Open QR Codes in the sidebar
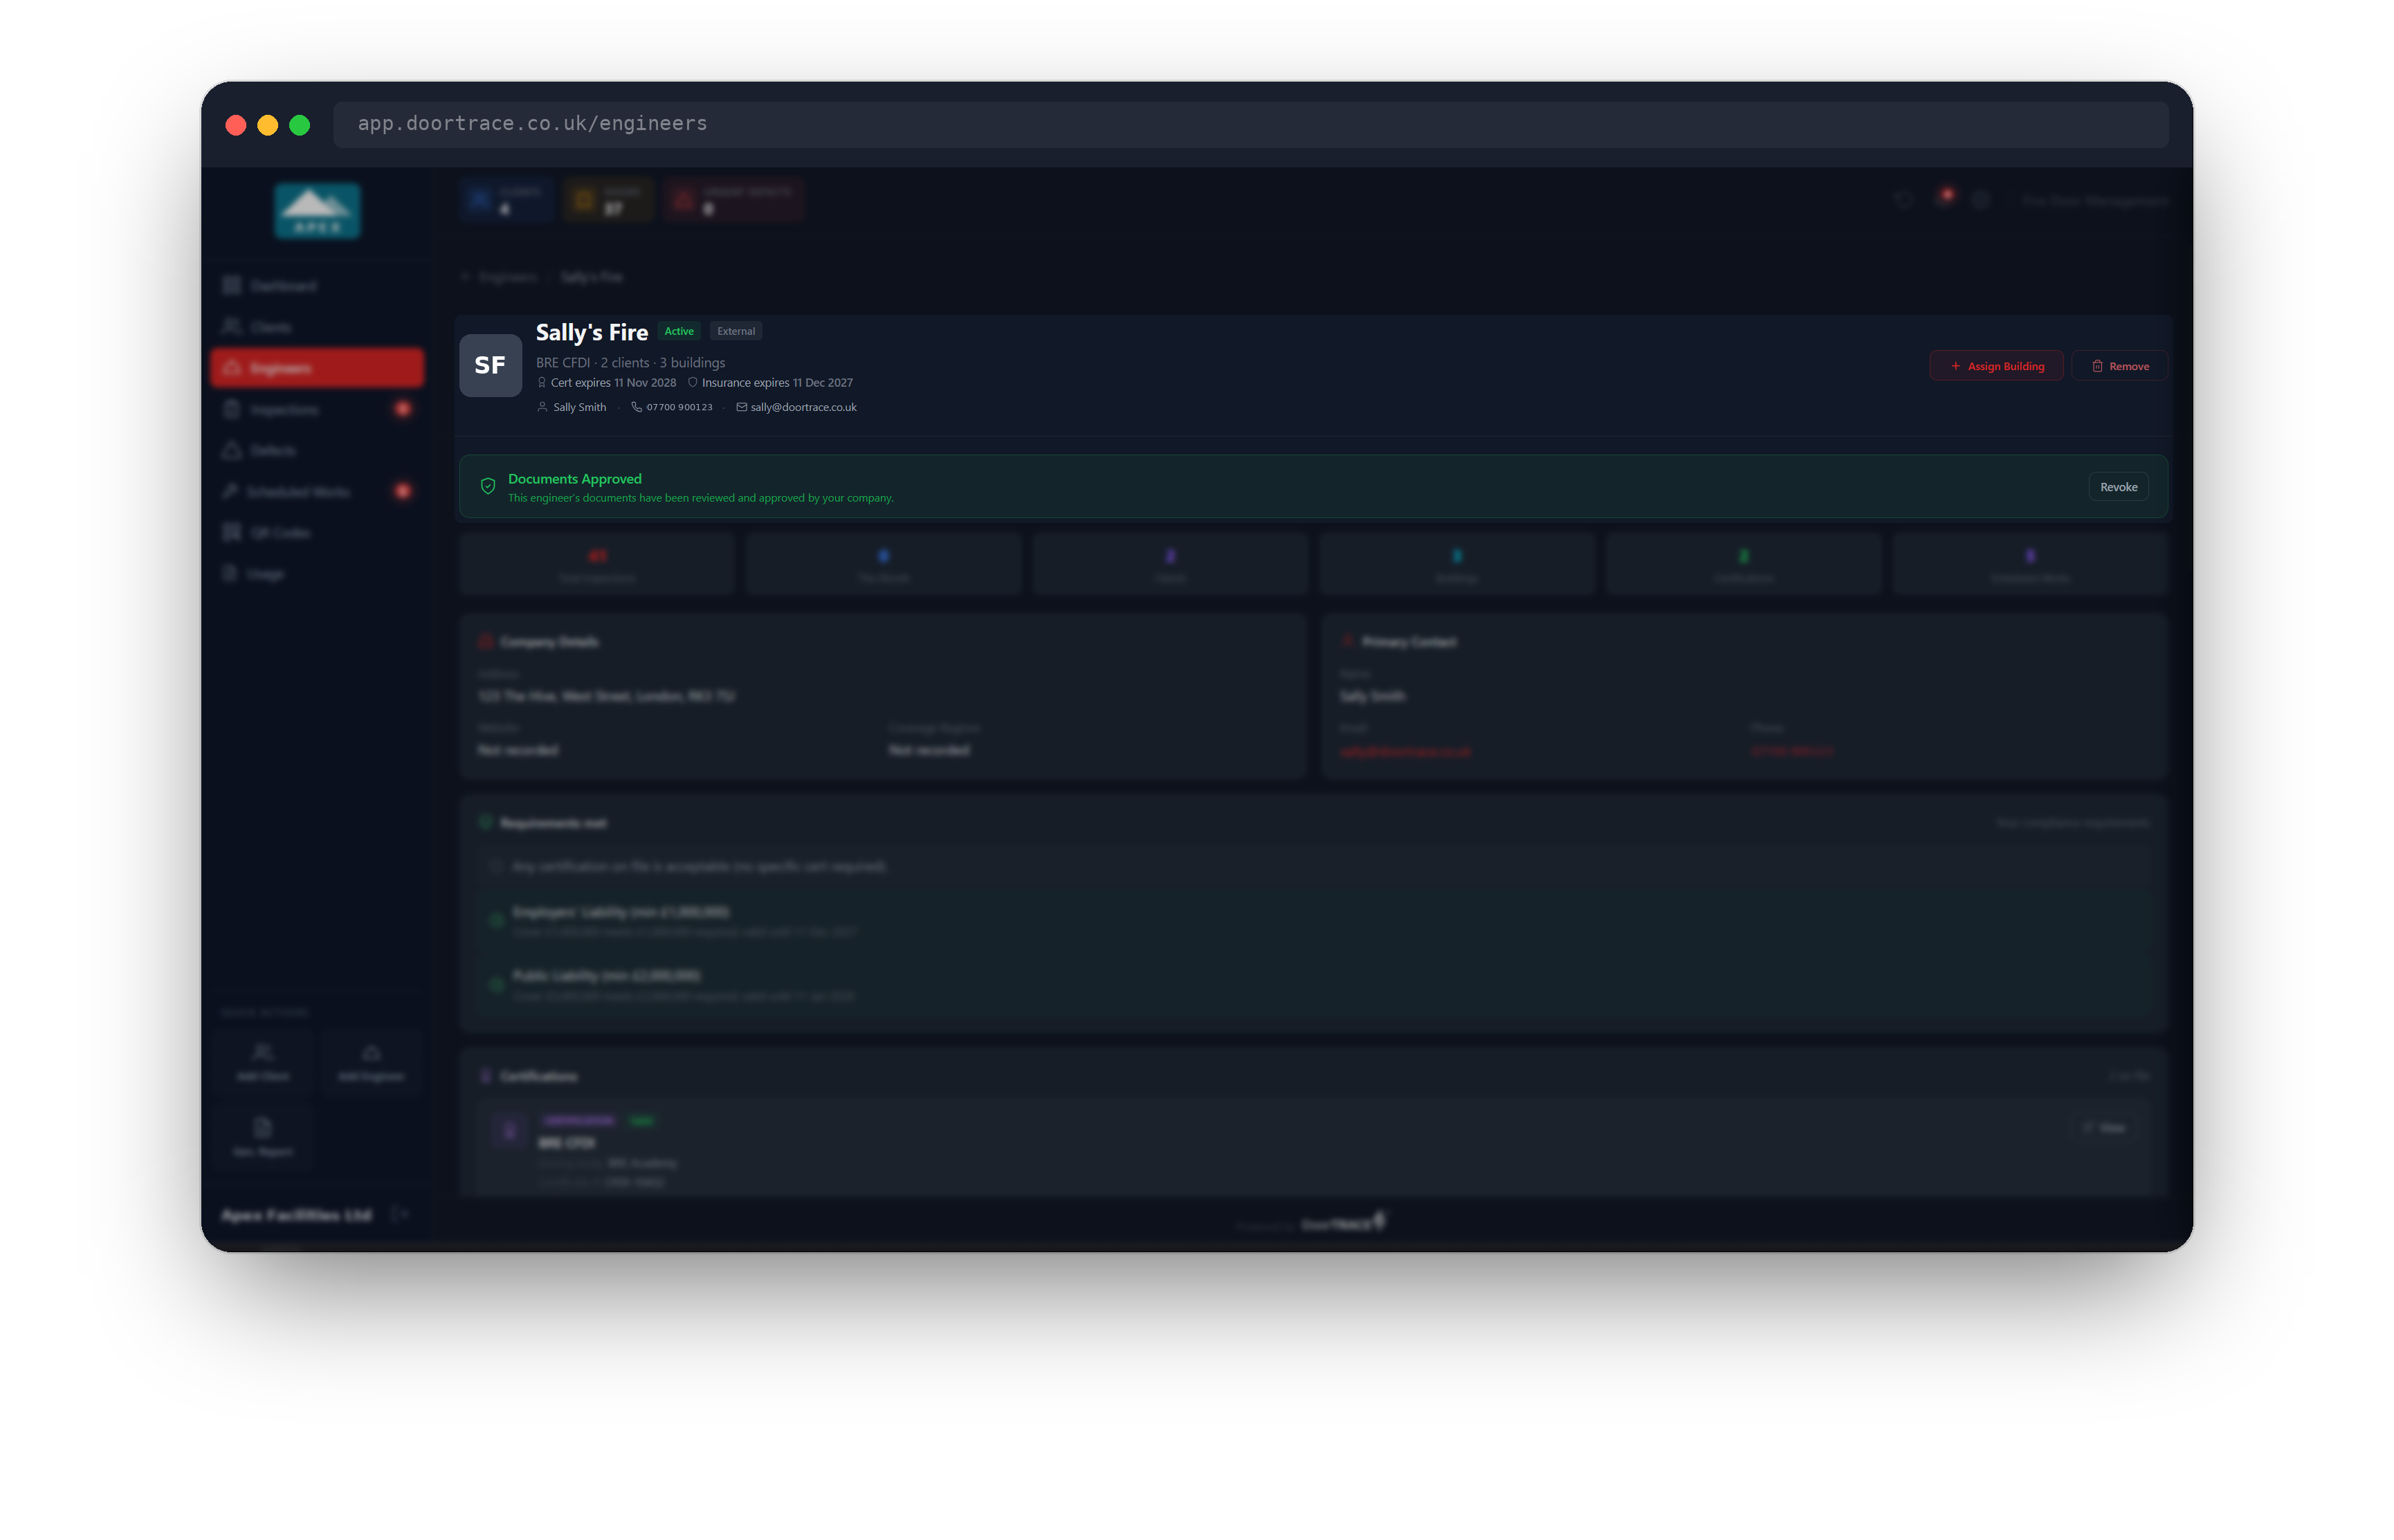The image size is (2394, 1540). coord(317,532)
